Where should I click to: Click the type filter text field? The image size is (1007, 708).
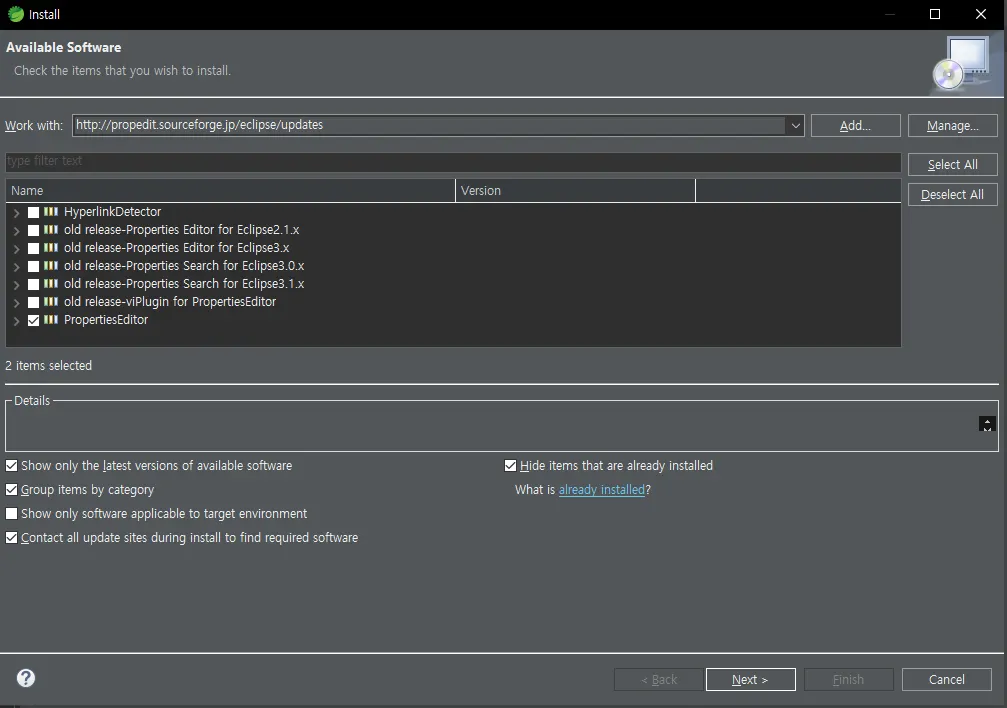point(453,161)
